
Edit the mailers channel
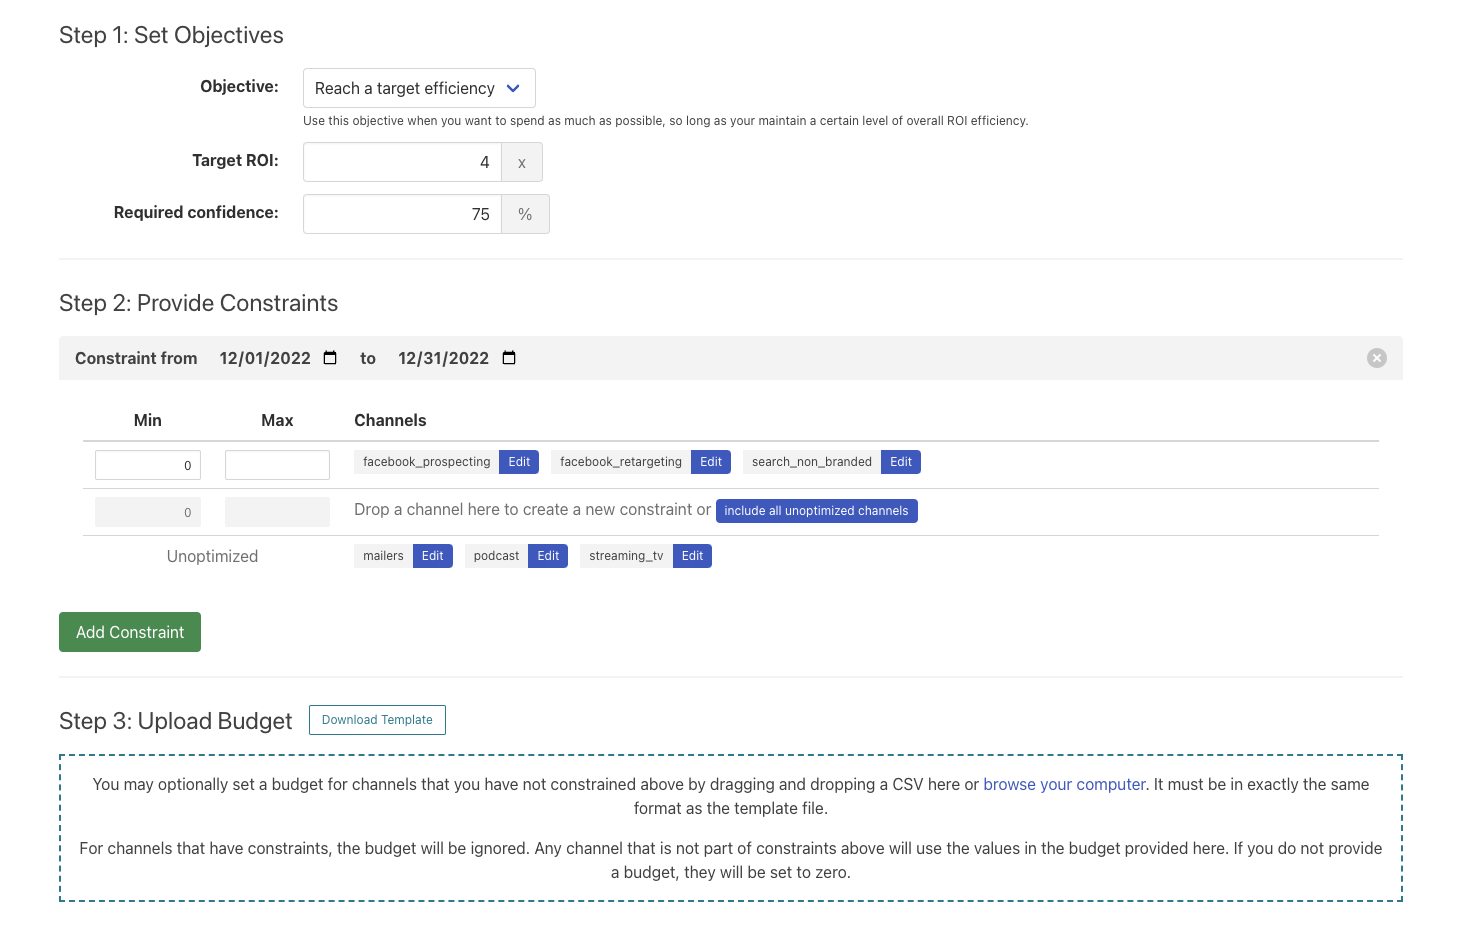(x=432, y=556)
